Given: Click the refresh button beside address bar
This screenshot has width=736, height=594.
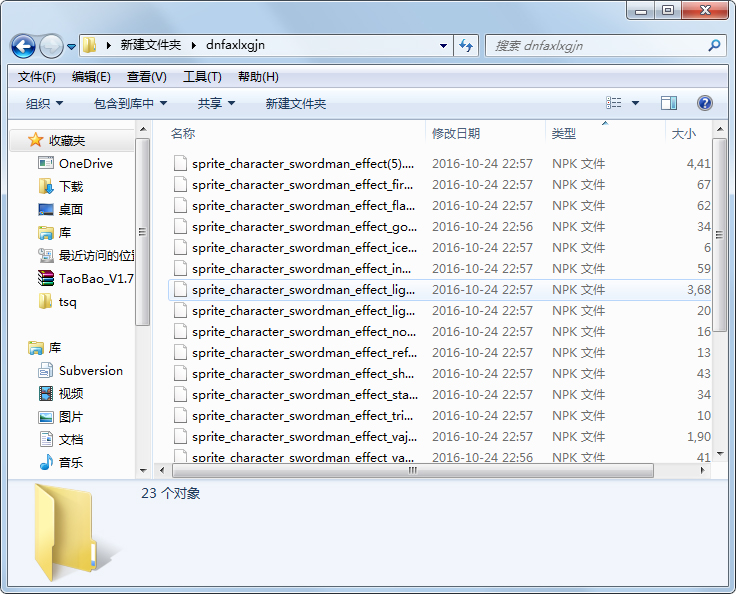Looking at the screenshot, I should click(x=466, y=46).
